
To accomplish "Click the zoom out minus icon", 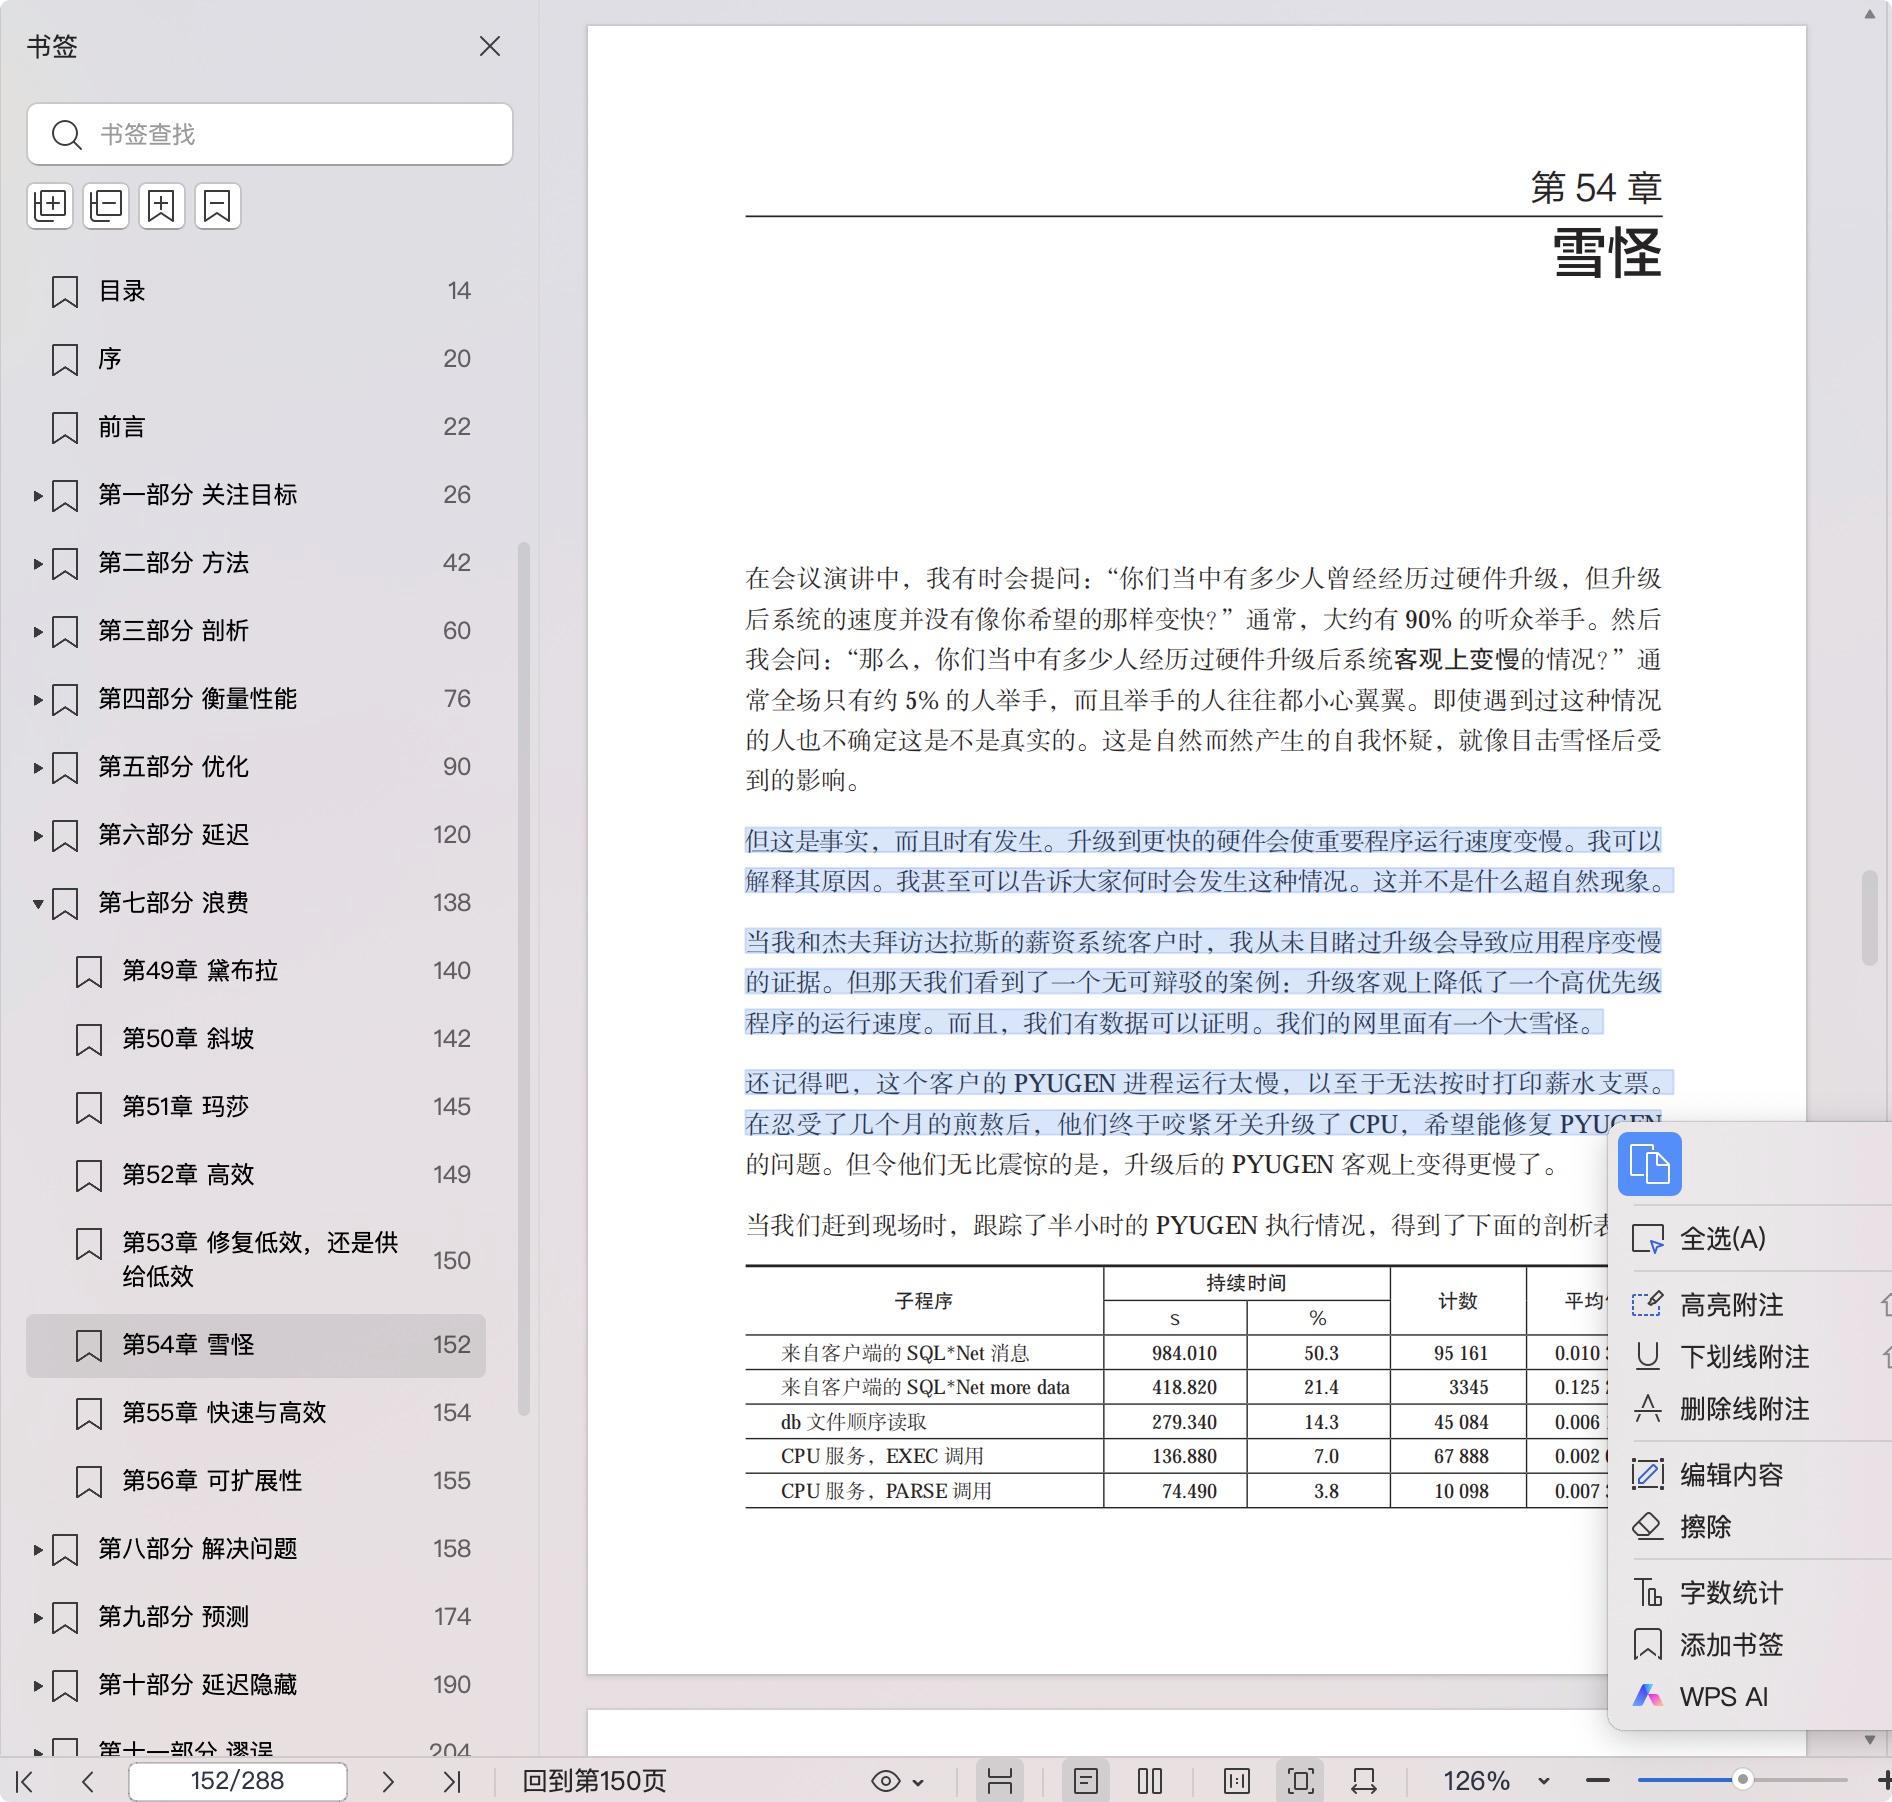I will click(1597, 1780).
